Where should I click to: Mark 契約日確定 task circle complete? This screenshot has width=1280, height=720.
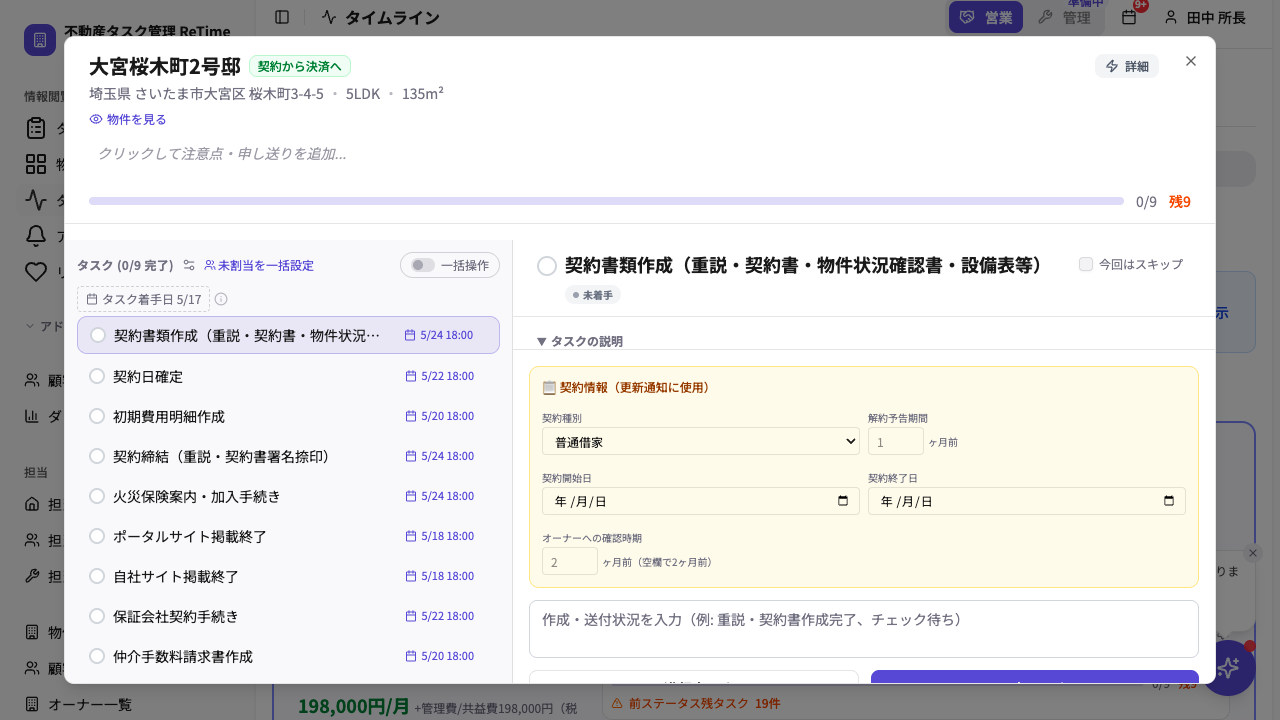[x=97, y=376]
